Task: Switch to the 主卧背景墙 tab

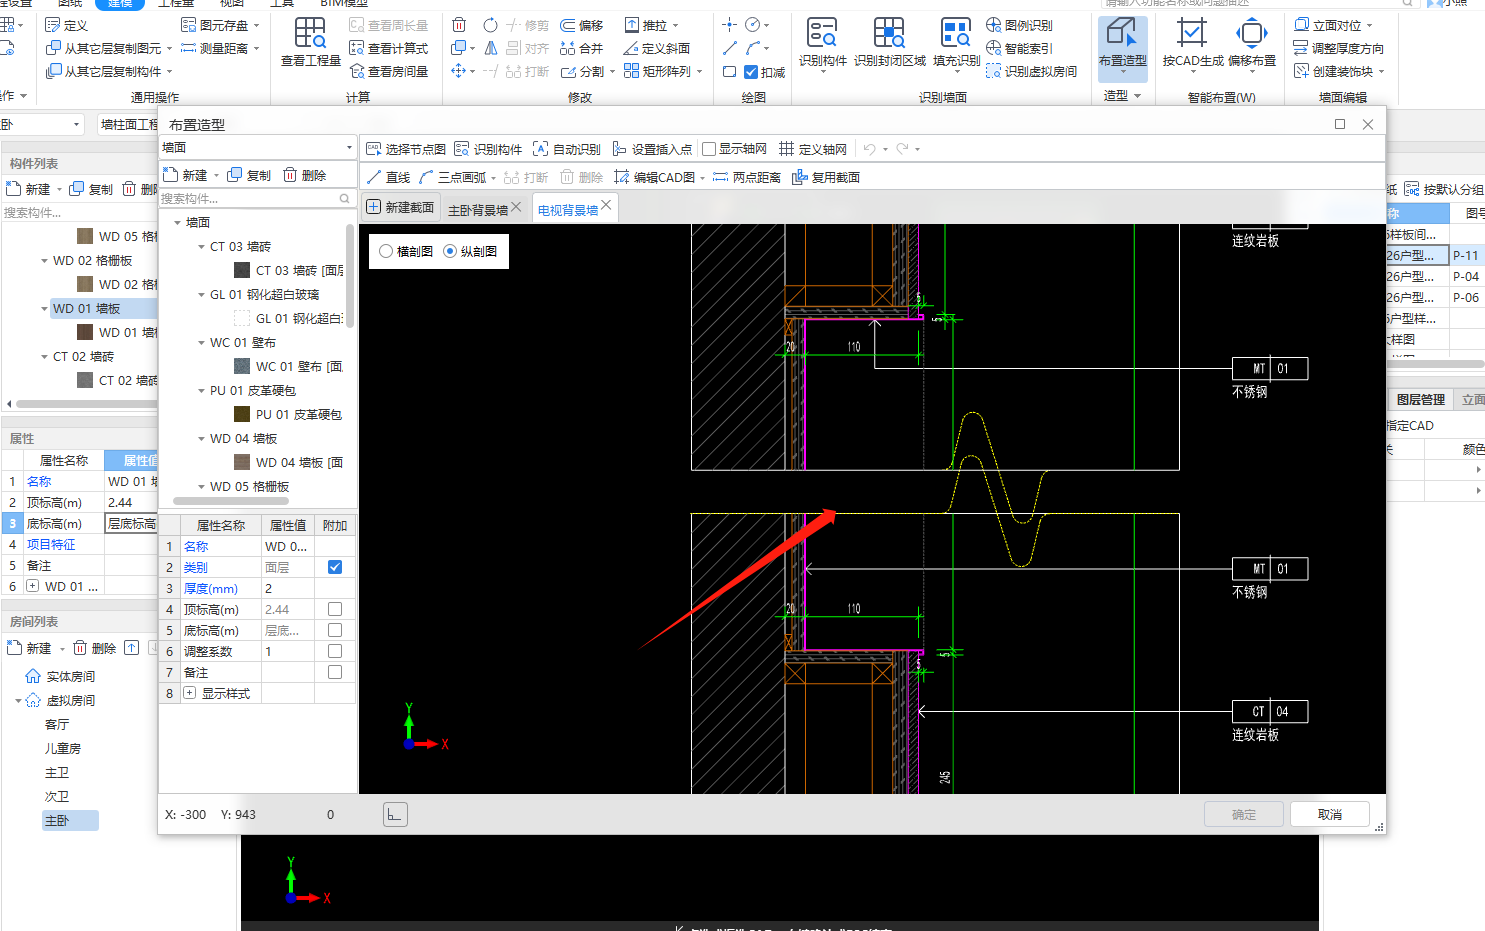Action: [x=478, y=210]
